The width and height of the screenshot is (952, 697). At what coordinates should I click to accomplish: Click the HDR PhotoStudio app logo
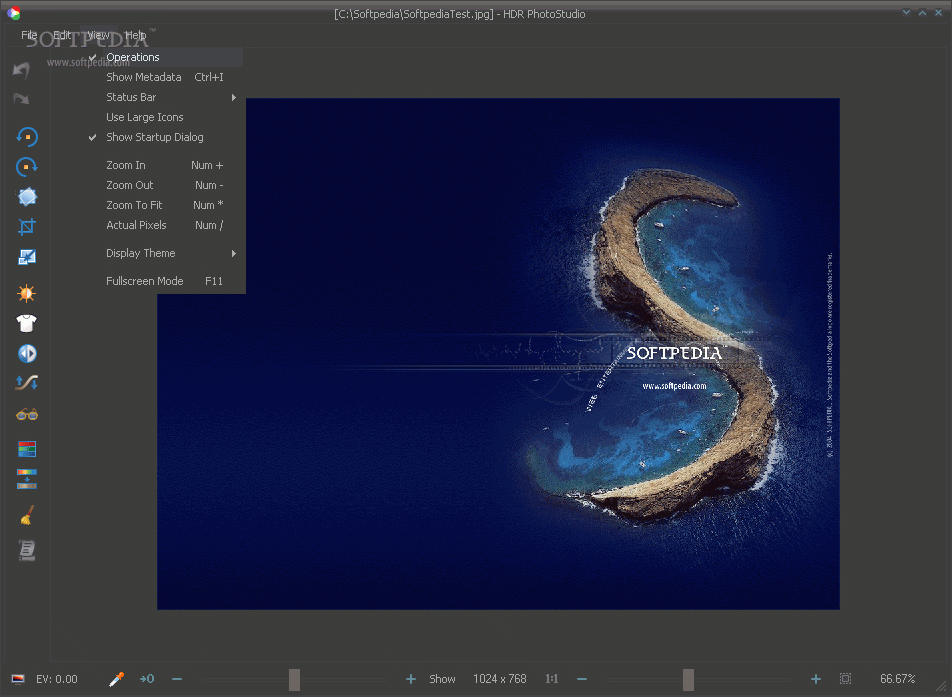(13, 13)
